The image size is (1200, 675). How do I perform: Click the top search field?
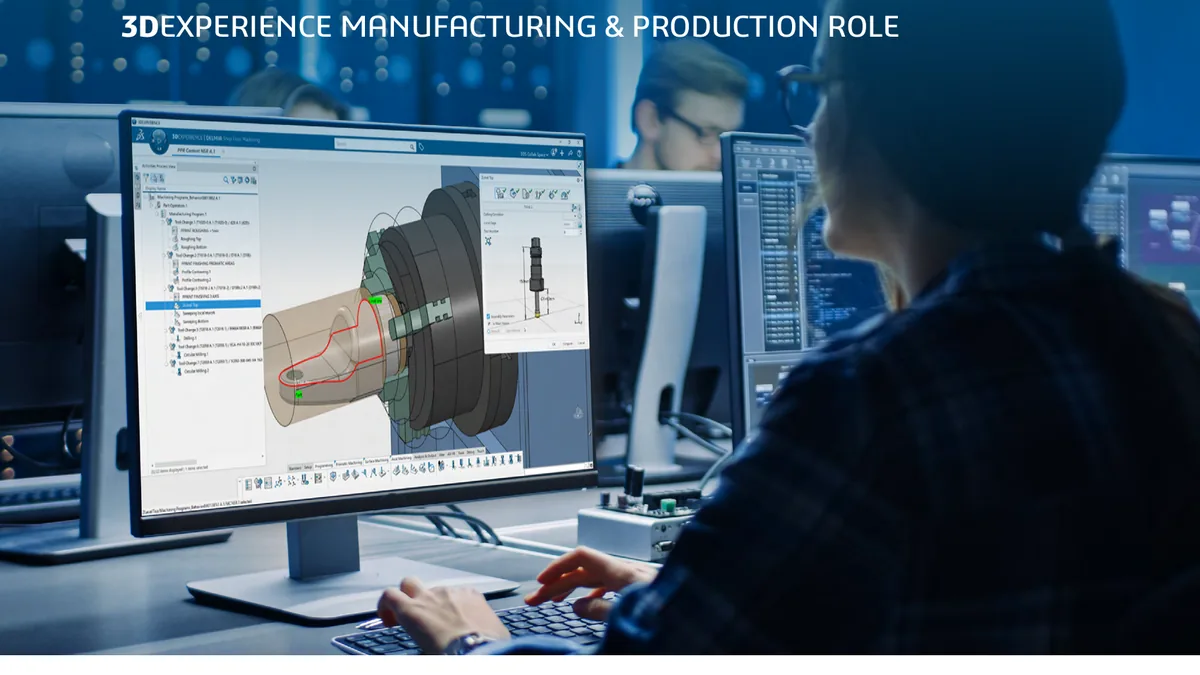[x=375, y=146]
